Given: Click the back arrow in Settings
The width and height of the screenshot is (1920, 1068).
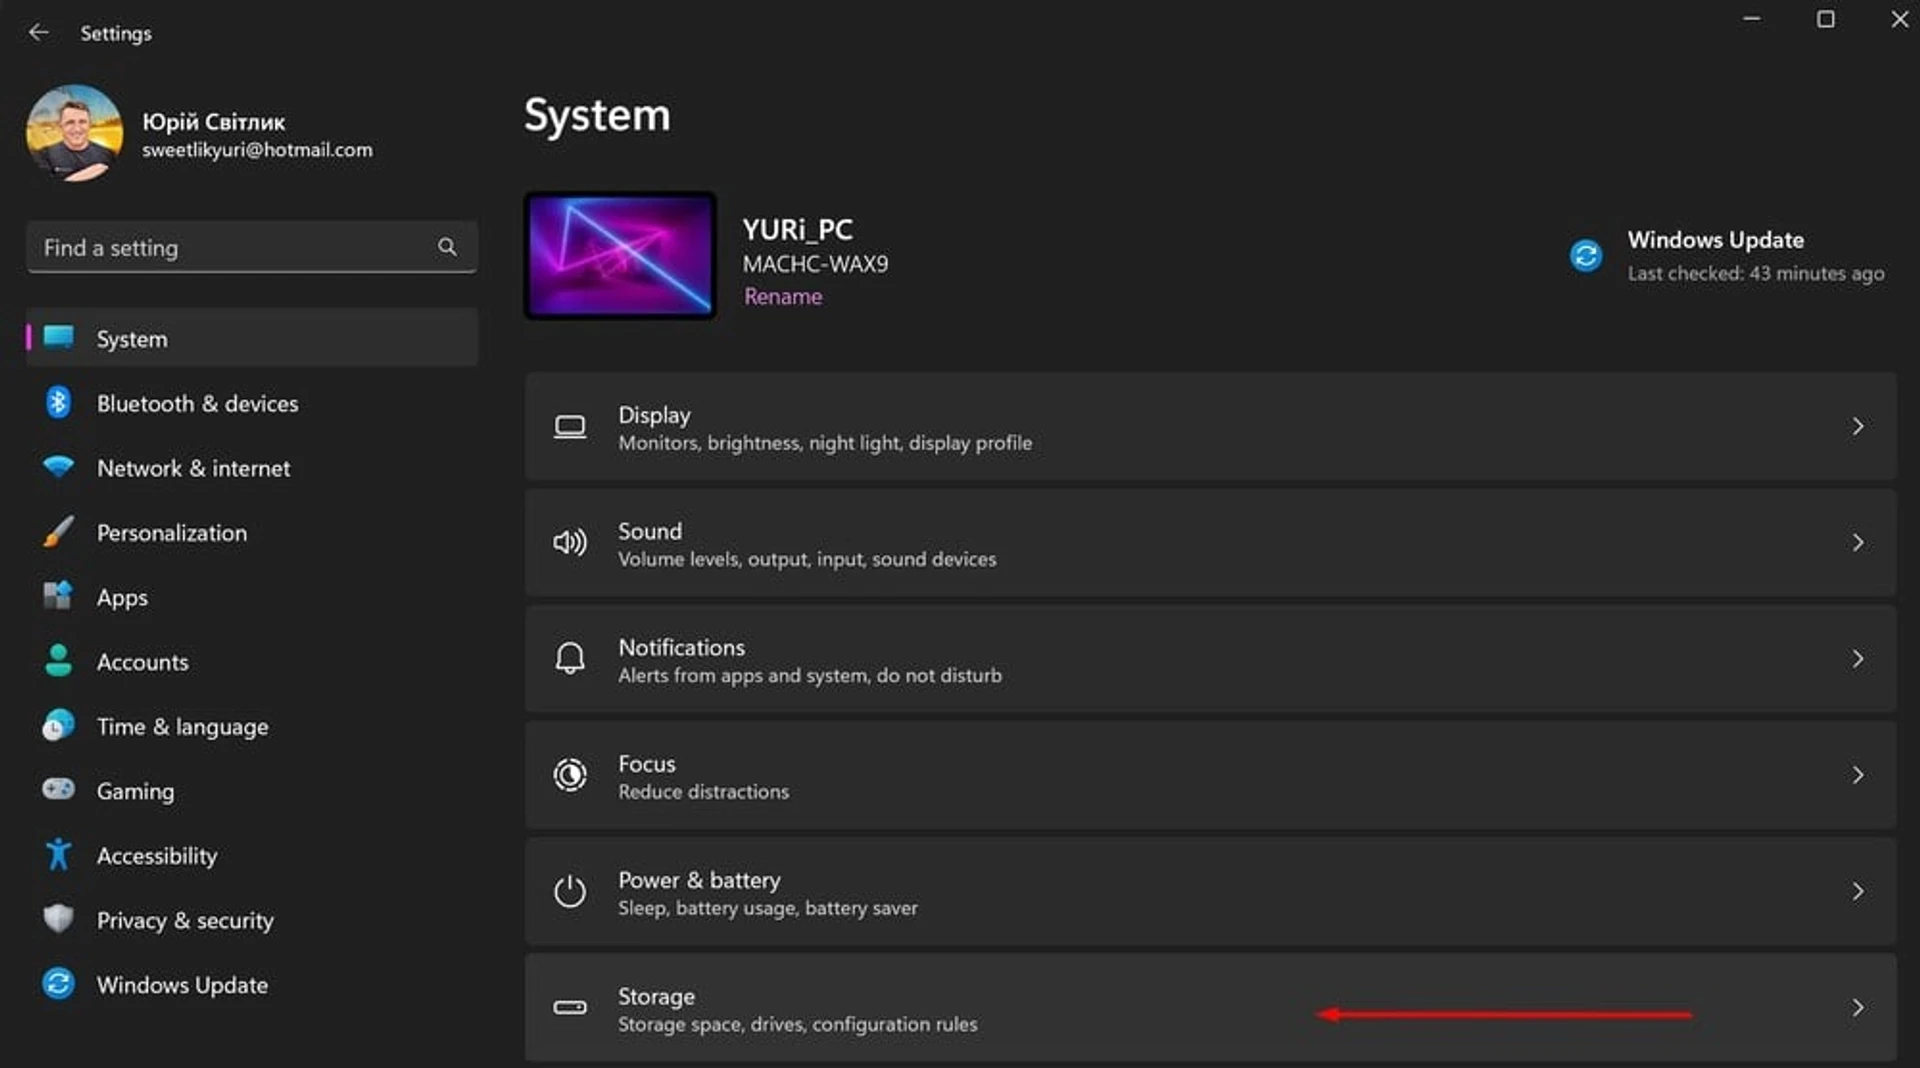Looking at the screenshot, I should (38, 32).
